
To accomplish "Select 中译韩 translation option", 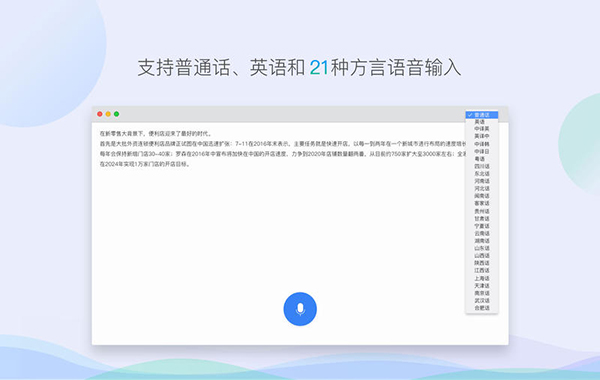I will pyautogui.click(x=482, y=144).
